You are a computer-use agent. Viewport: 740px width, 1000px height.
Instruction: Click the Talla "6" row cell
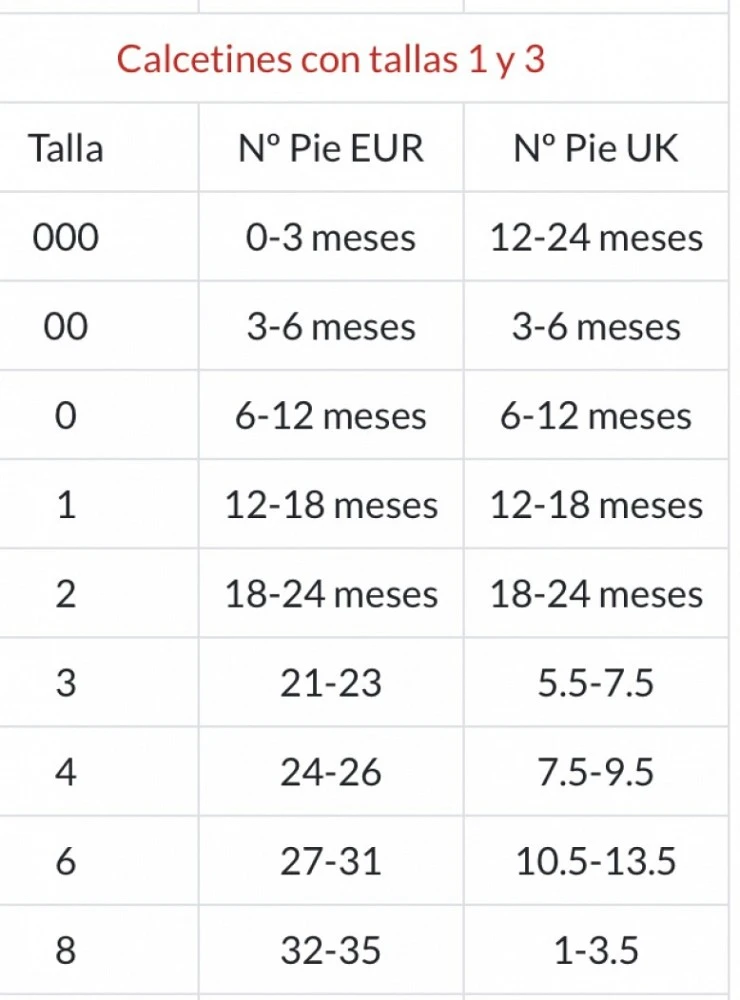click(65, 862)
